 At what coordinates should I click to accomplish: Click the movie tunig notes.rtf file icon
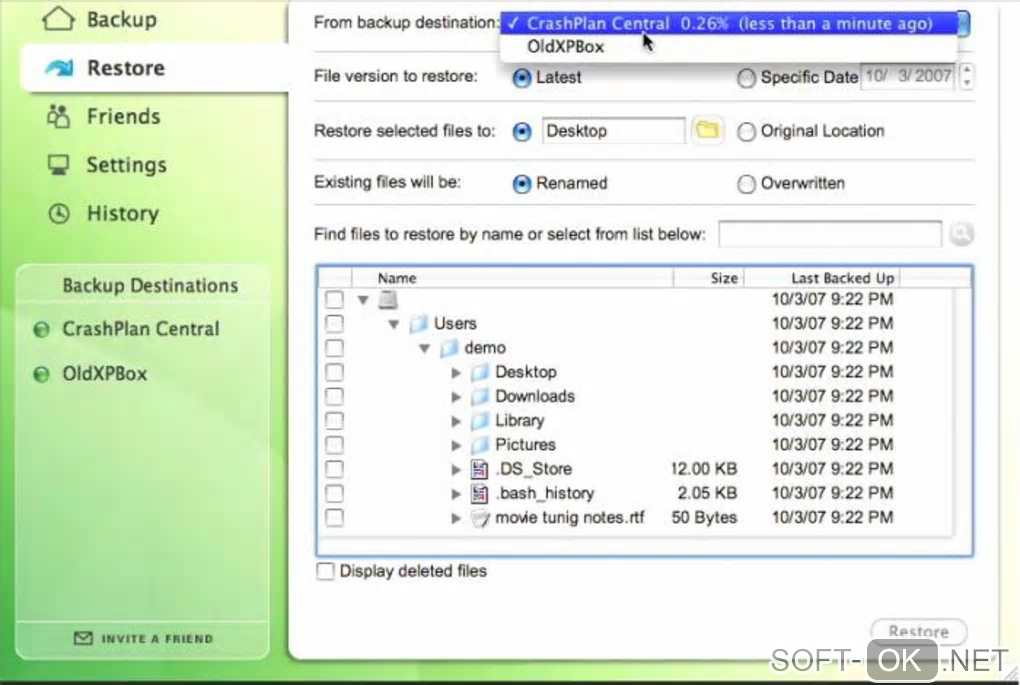click(x=480, y=518)
